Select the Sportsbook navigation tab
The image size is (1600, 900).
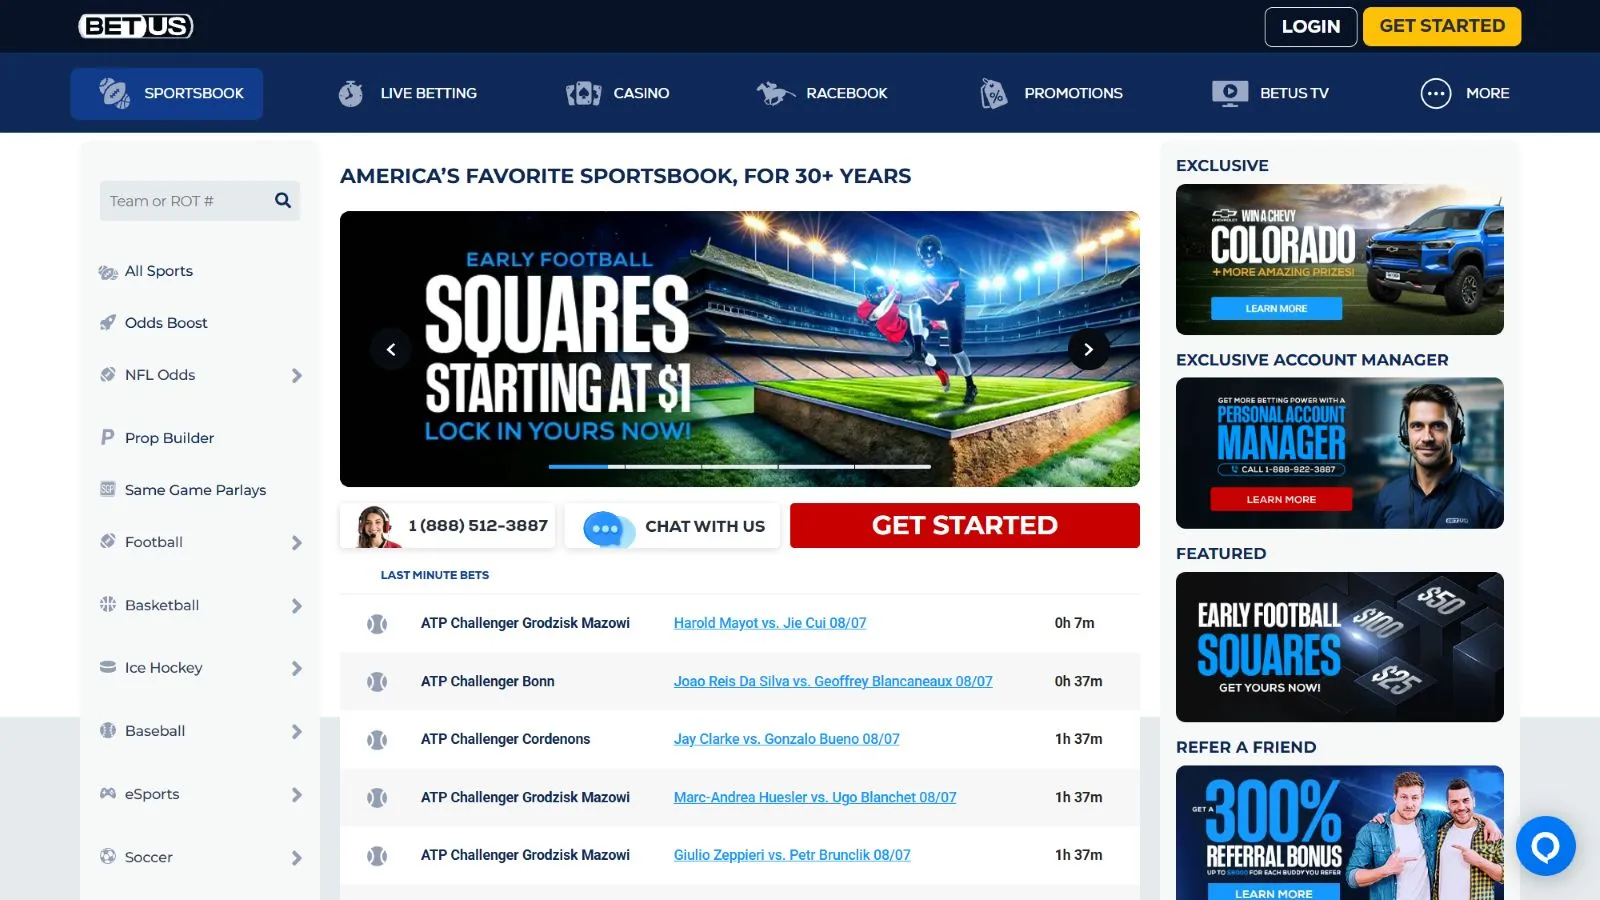(167, 93)
